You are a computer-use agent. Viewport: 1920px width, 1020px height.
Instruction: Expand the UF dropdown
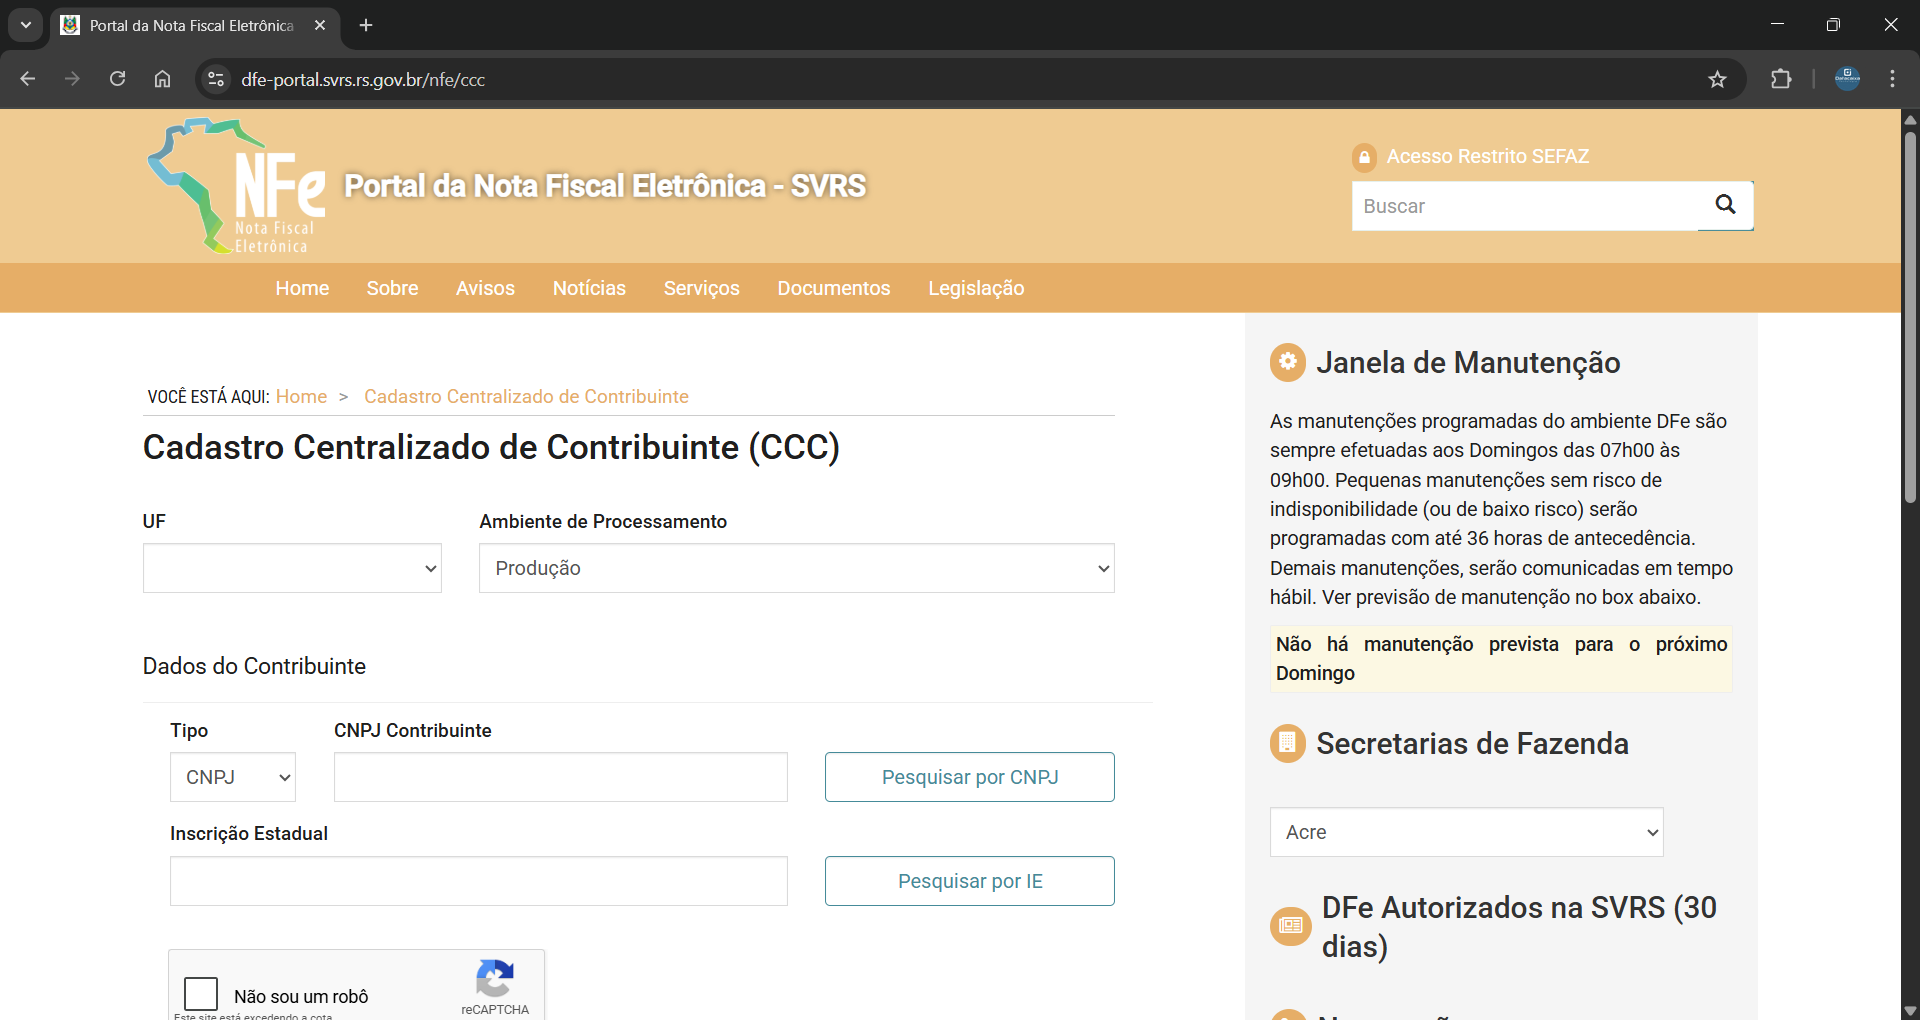coord(292,568)
